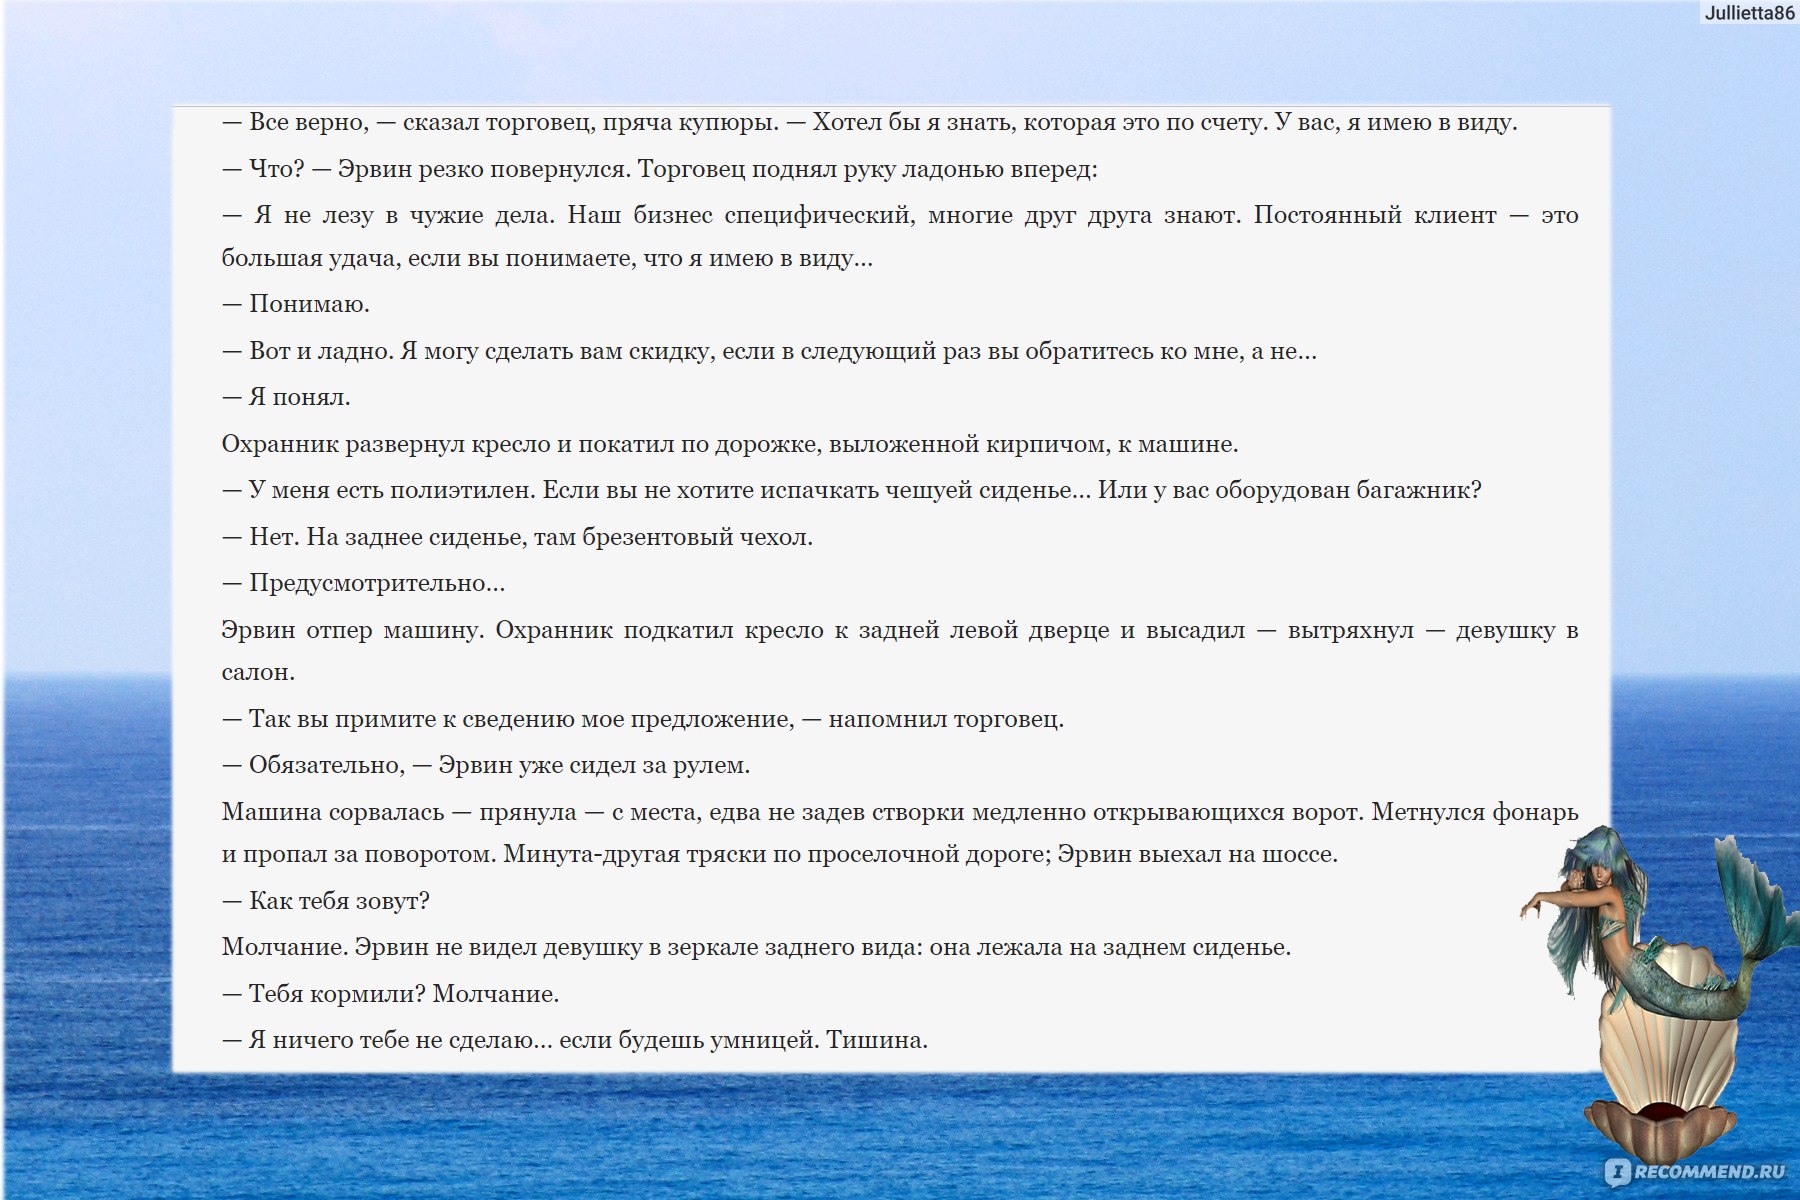Click the line "— Обязательно, — Эрвин уже сидел за рулем."
1800x1200 pixels.
[486, 765]
